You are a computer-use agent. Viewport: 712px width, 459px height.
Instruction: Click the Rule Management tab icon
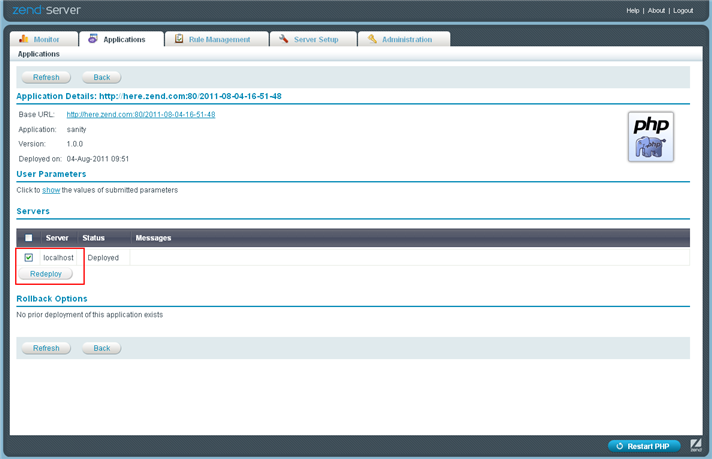pos(179,39)
